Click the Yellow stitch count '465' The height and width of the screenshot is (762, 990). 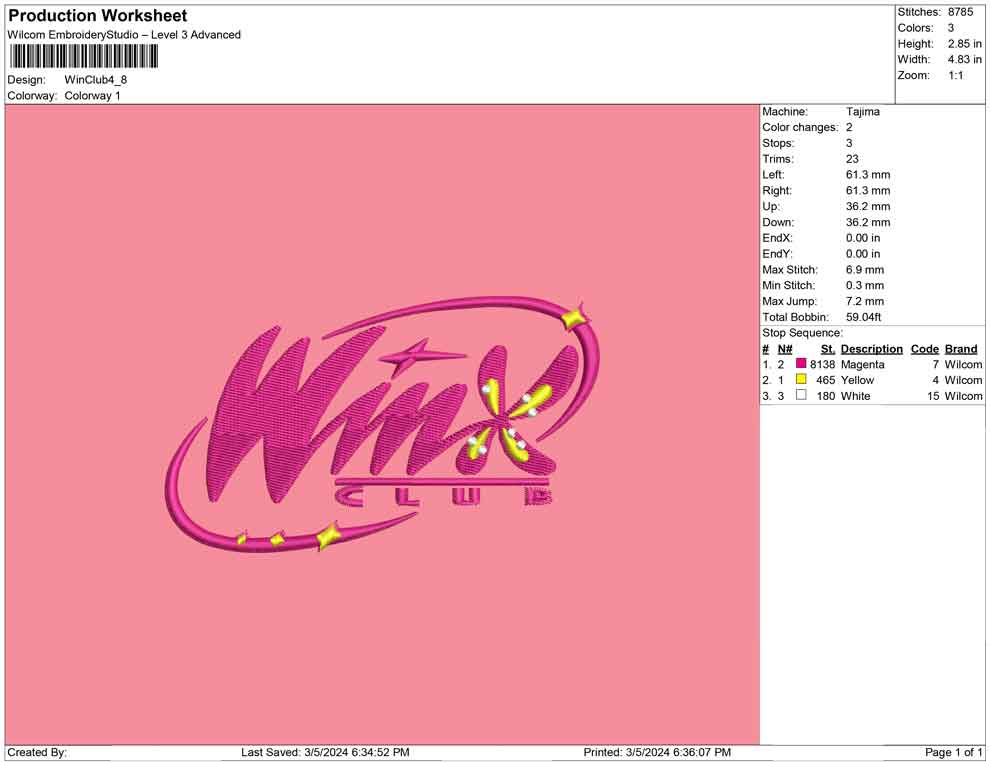(825, 380)
